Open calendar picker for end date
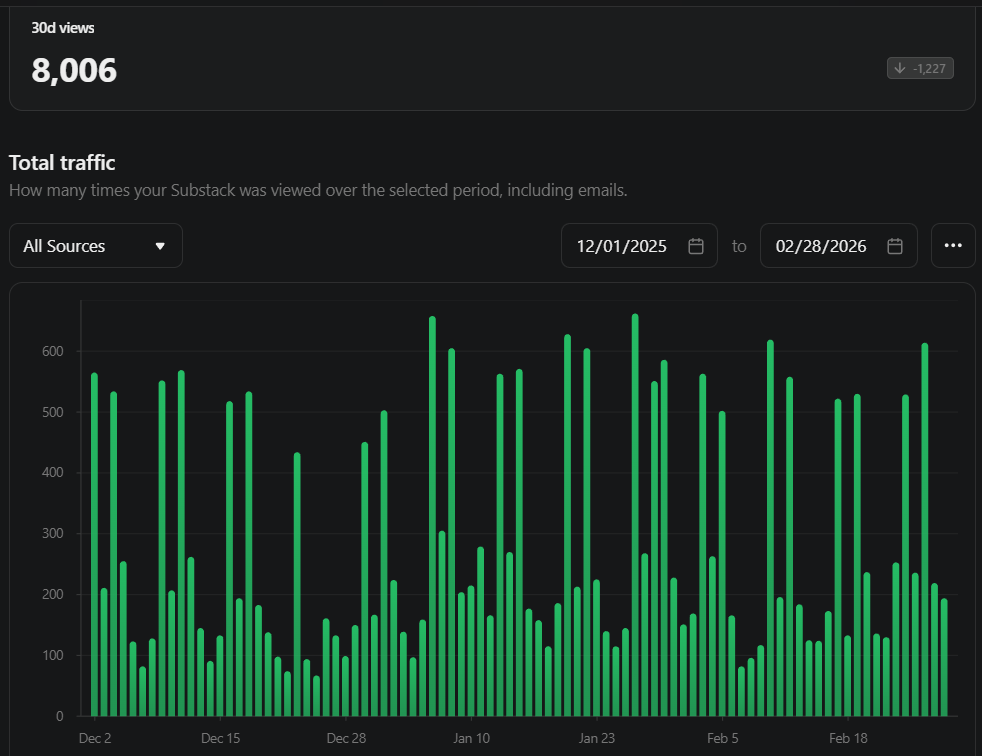The width and height of the screenshot is (982, 756). pyautogui.click(x=895, y=246)
